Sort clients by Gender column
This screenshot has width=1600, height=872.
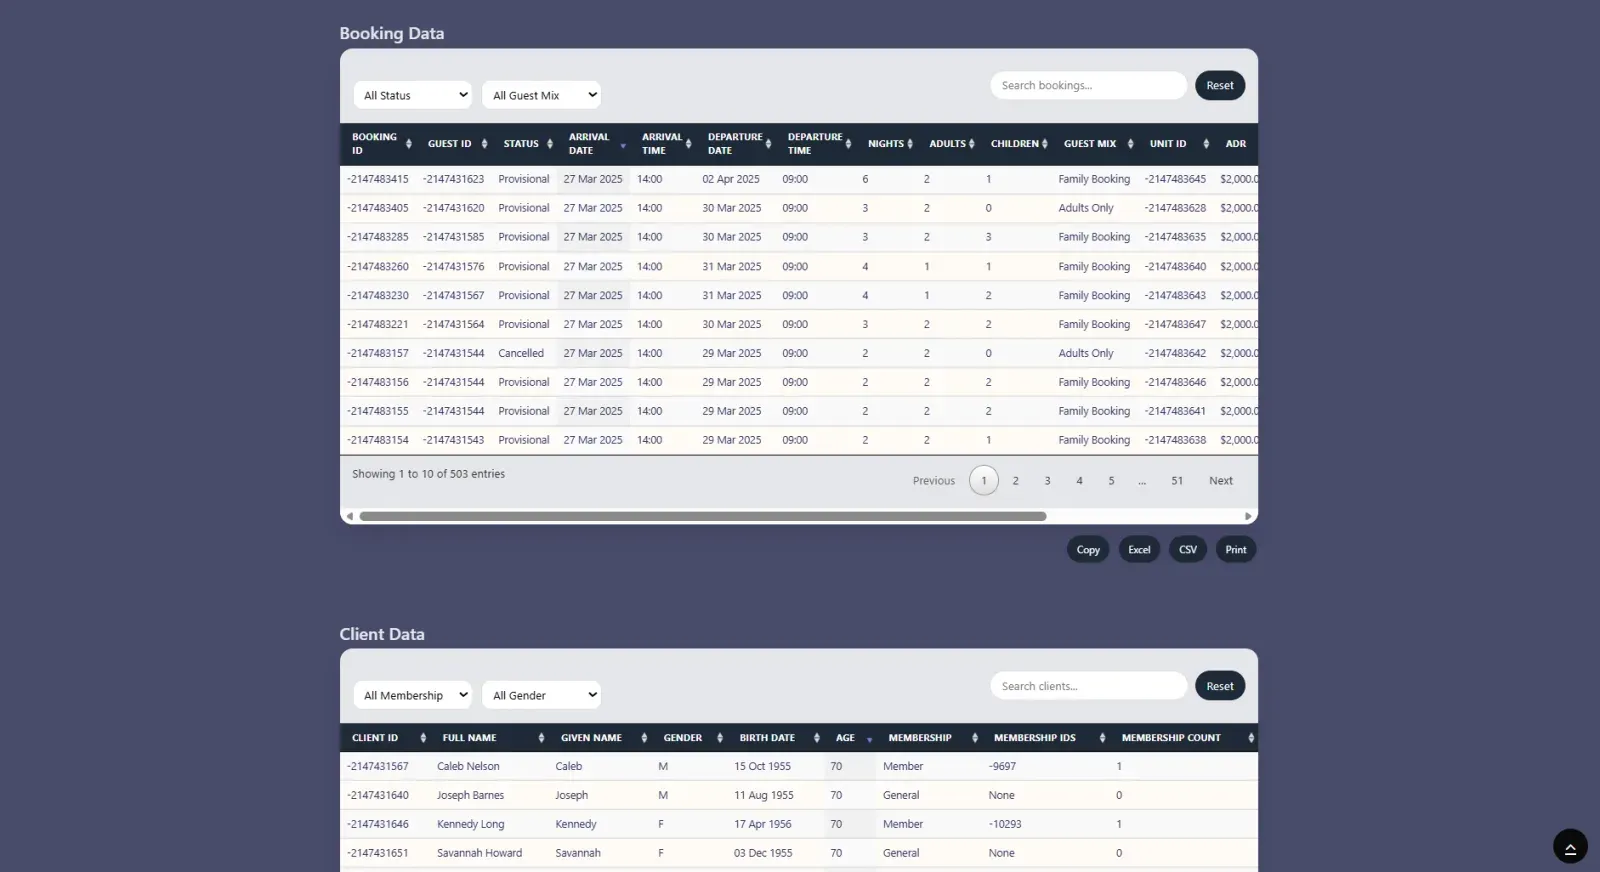pos(692,738)
